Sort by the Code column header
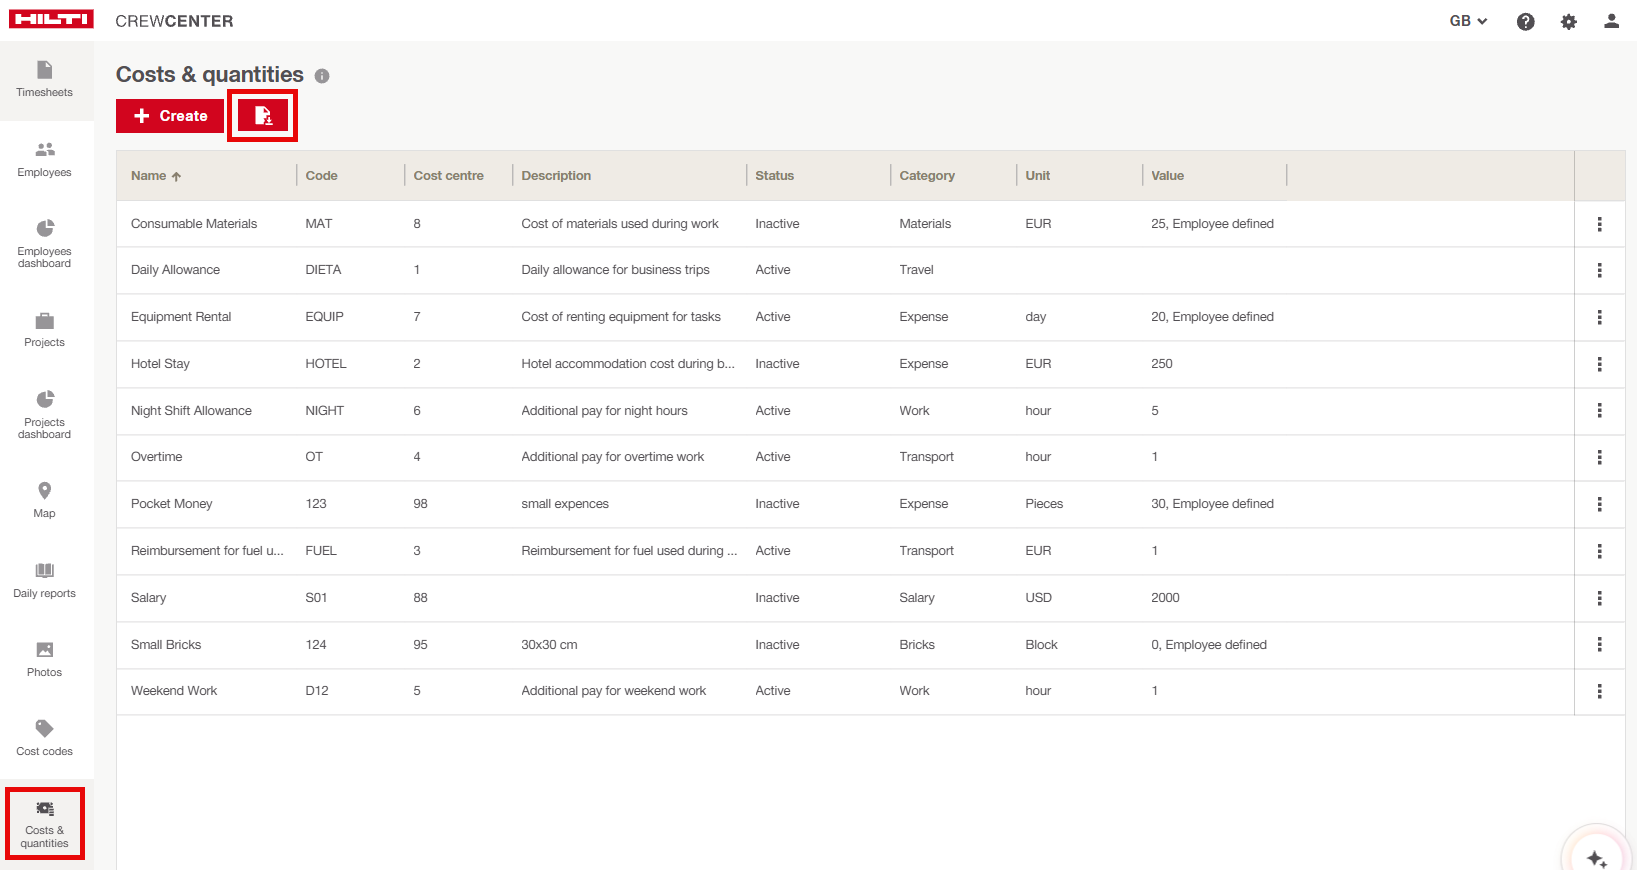This screenshot has width=1637, height=870. 321,176
